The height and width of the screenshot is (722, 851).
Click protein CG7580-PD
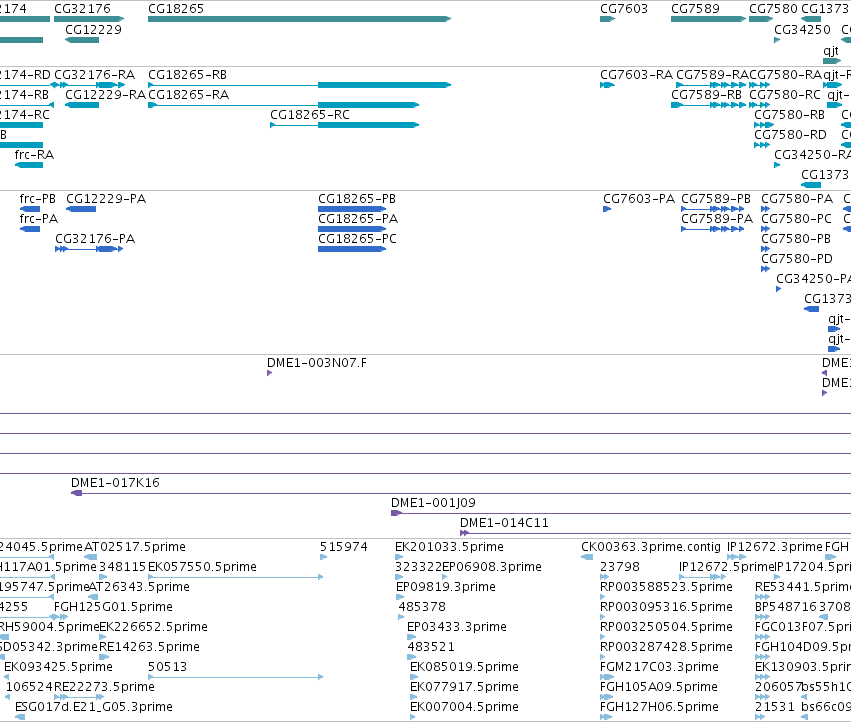[x=765, y=269]
